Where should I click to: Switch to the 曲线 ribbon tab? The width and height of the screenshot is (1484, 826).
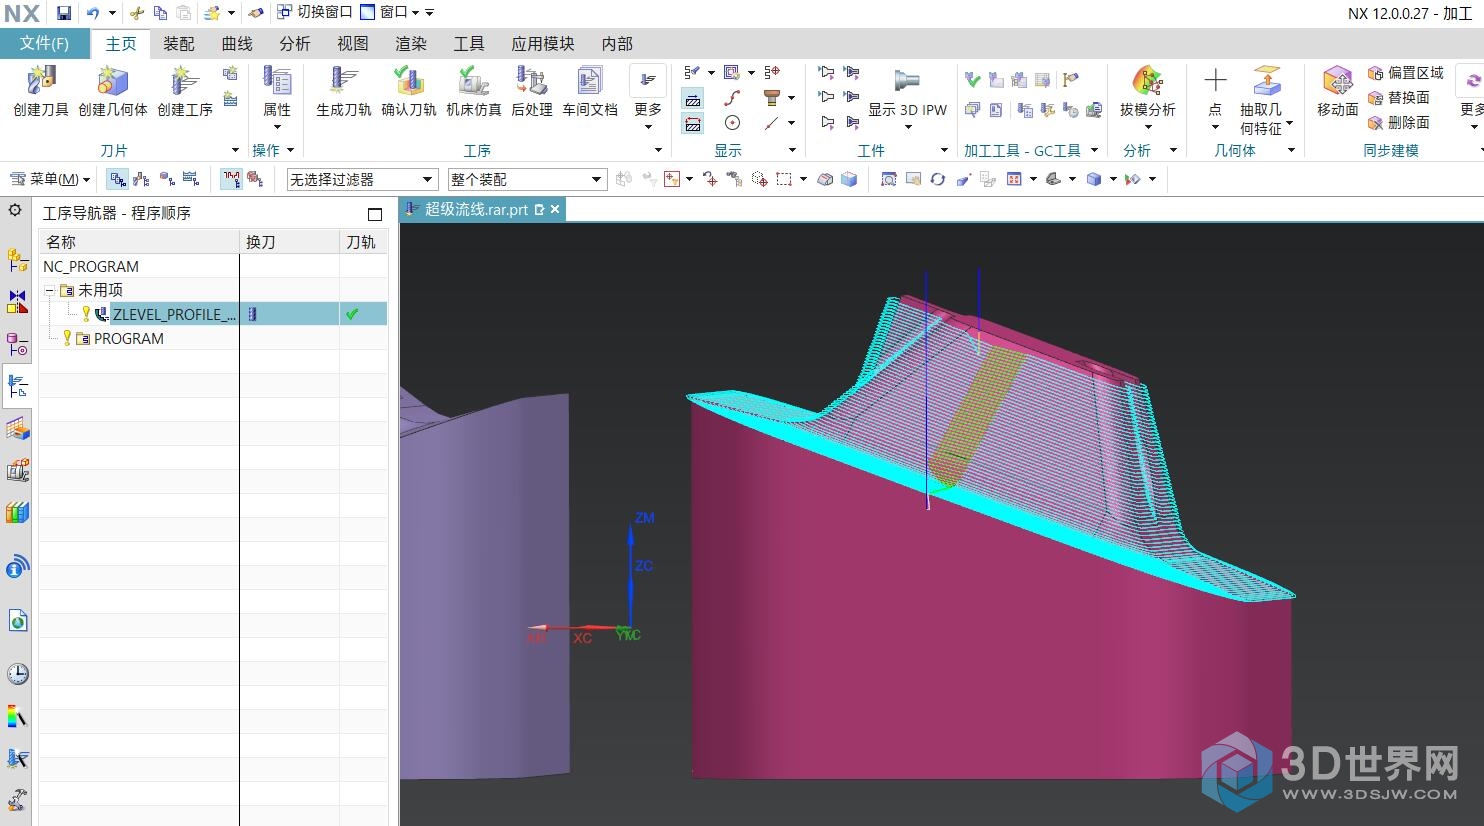[x=237, y=44]
